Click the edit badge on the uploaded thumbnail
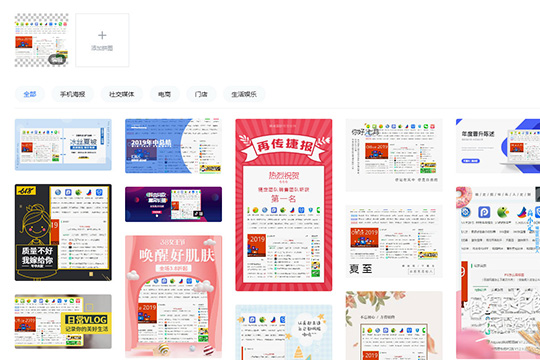Image resolution: width=540 pixels, height=360 pixels. [57, 59]
